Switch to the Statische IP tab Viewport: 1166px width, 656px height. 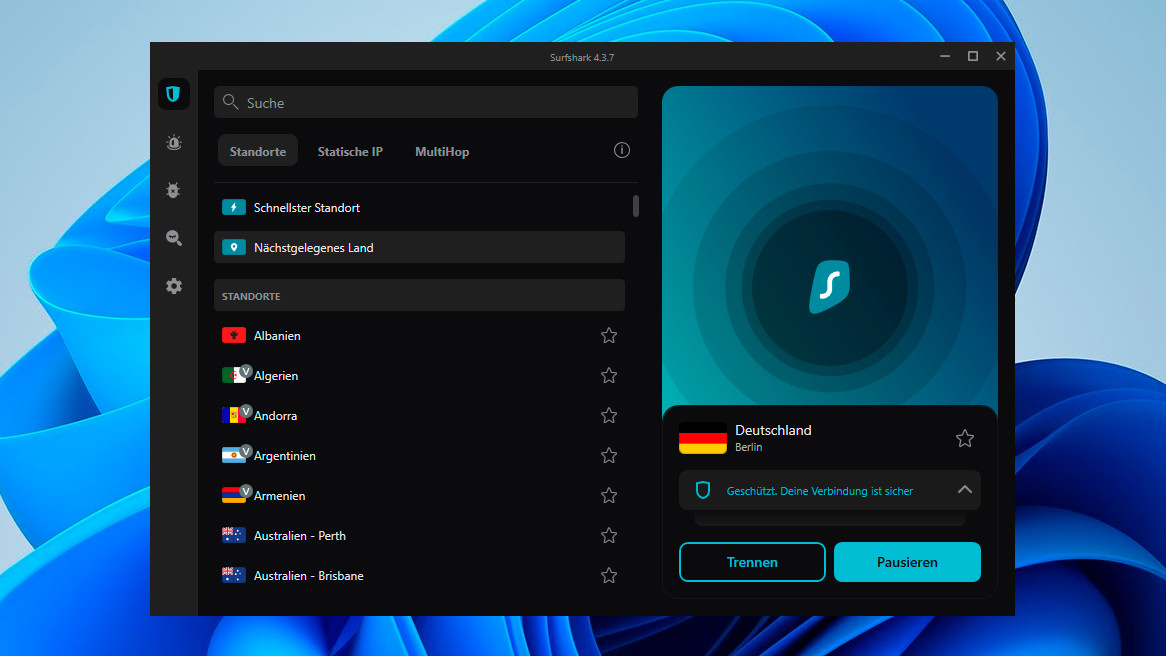350,151
